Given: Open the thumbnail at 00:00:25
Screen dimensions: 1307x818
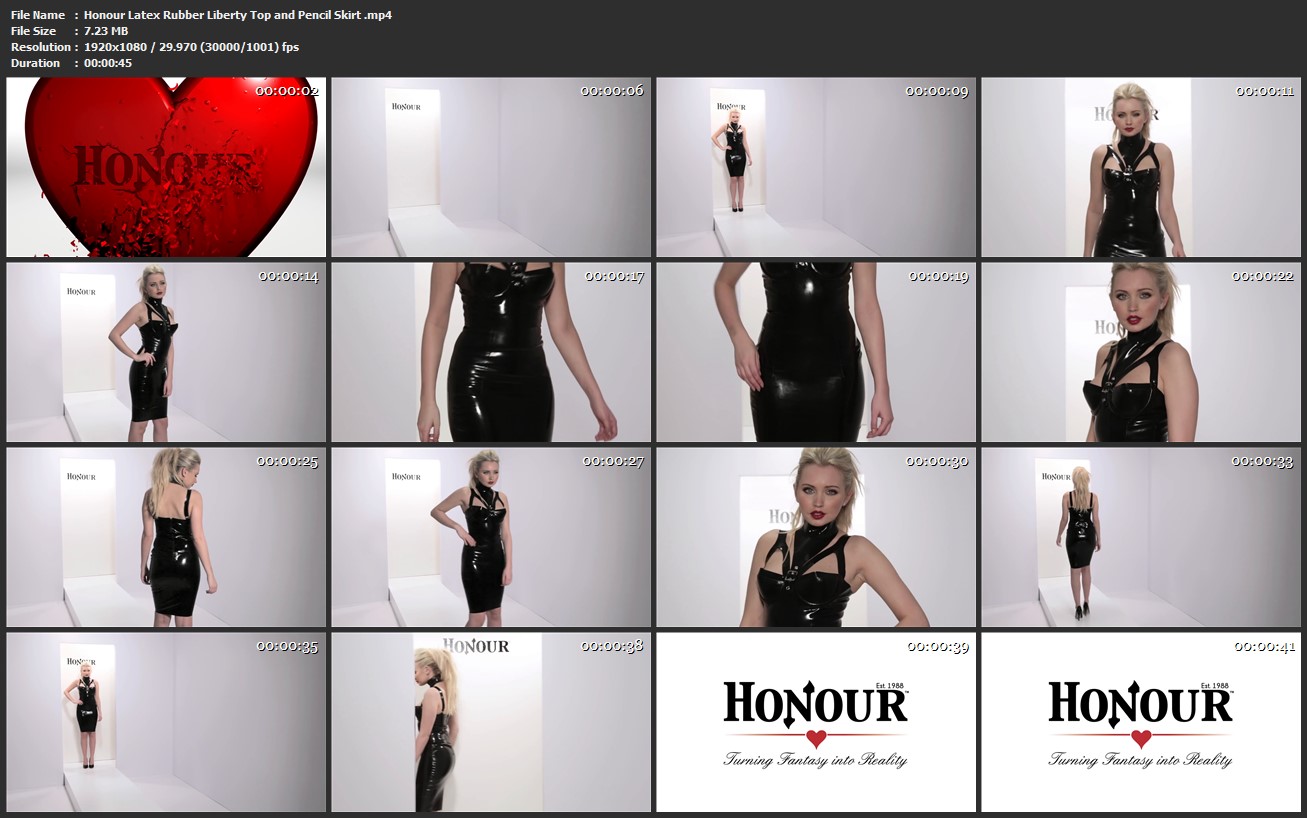Looking at the screenshot, I should pos(166,537).
